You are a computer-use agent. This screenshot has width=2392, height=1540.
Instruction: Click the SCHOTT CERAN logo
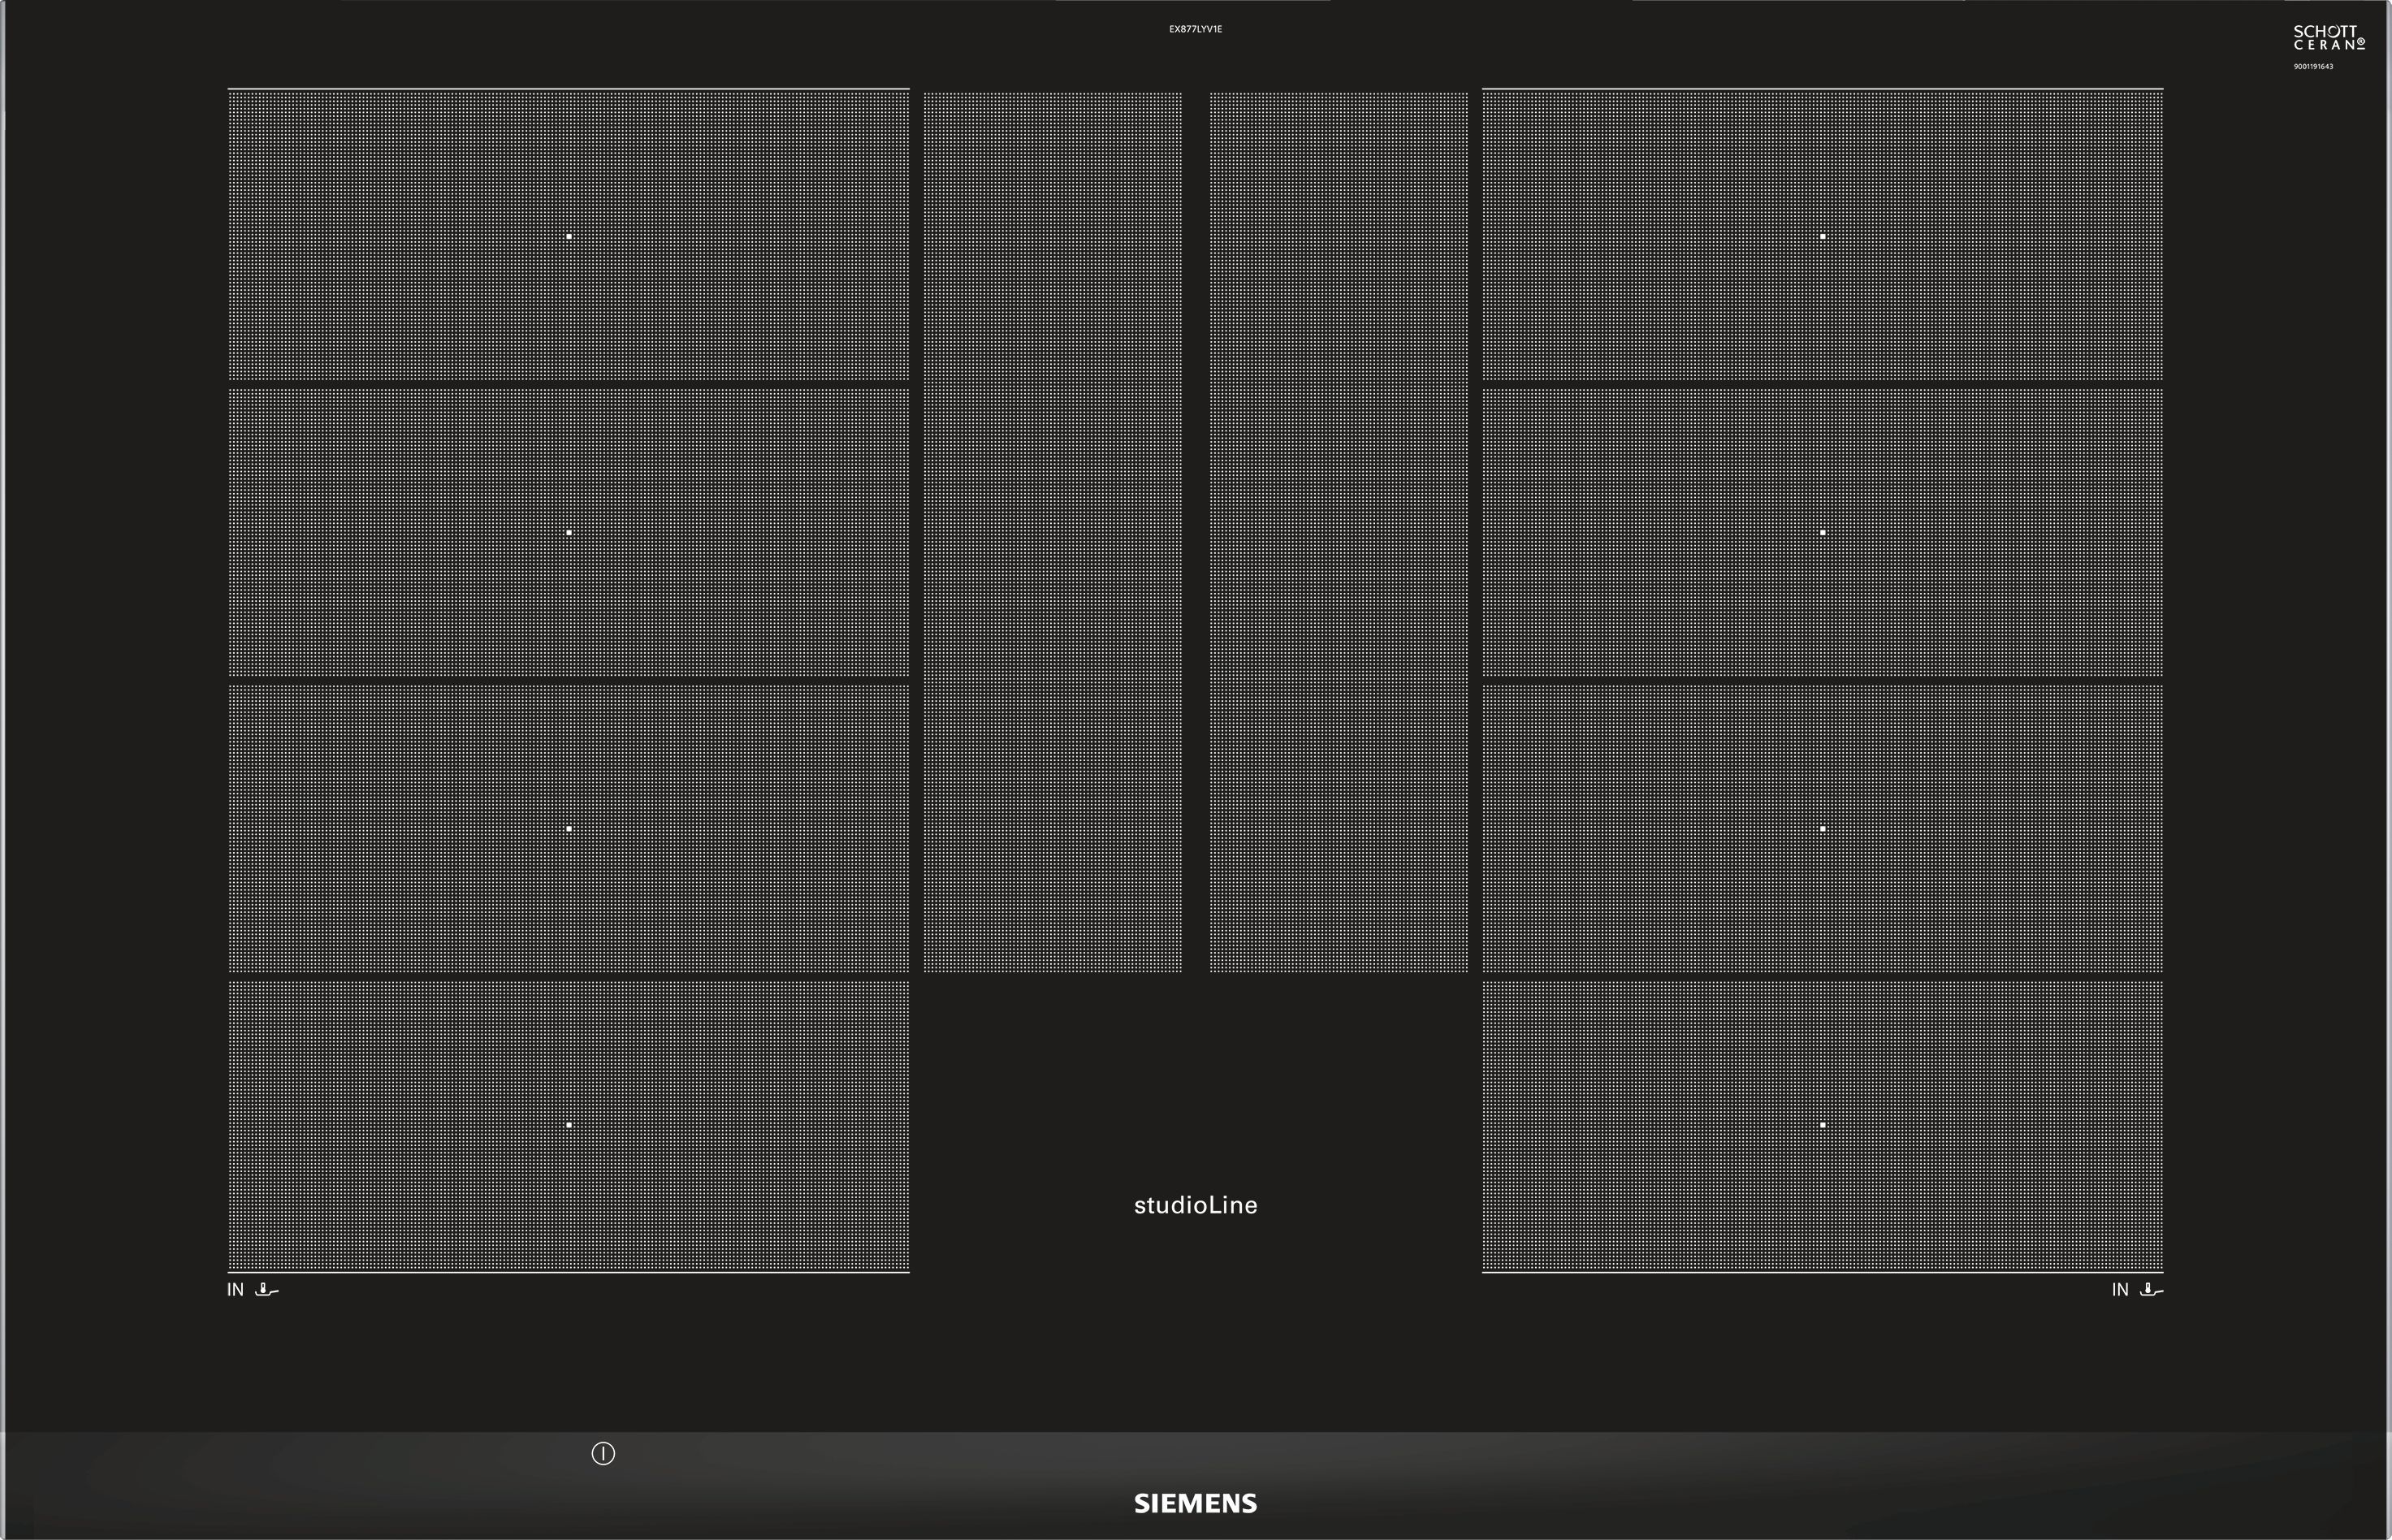tap(2328, 38)
